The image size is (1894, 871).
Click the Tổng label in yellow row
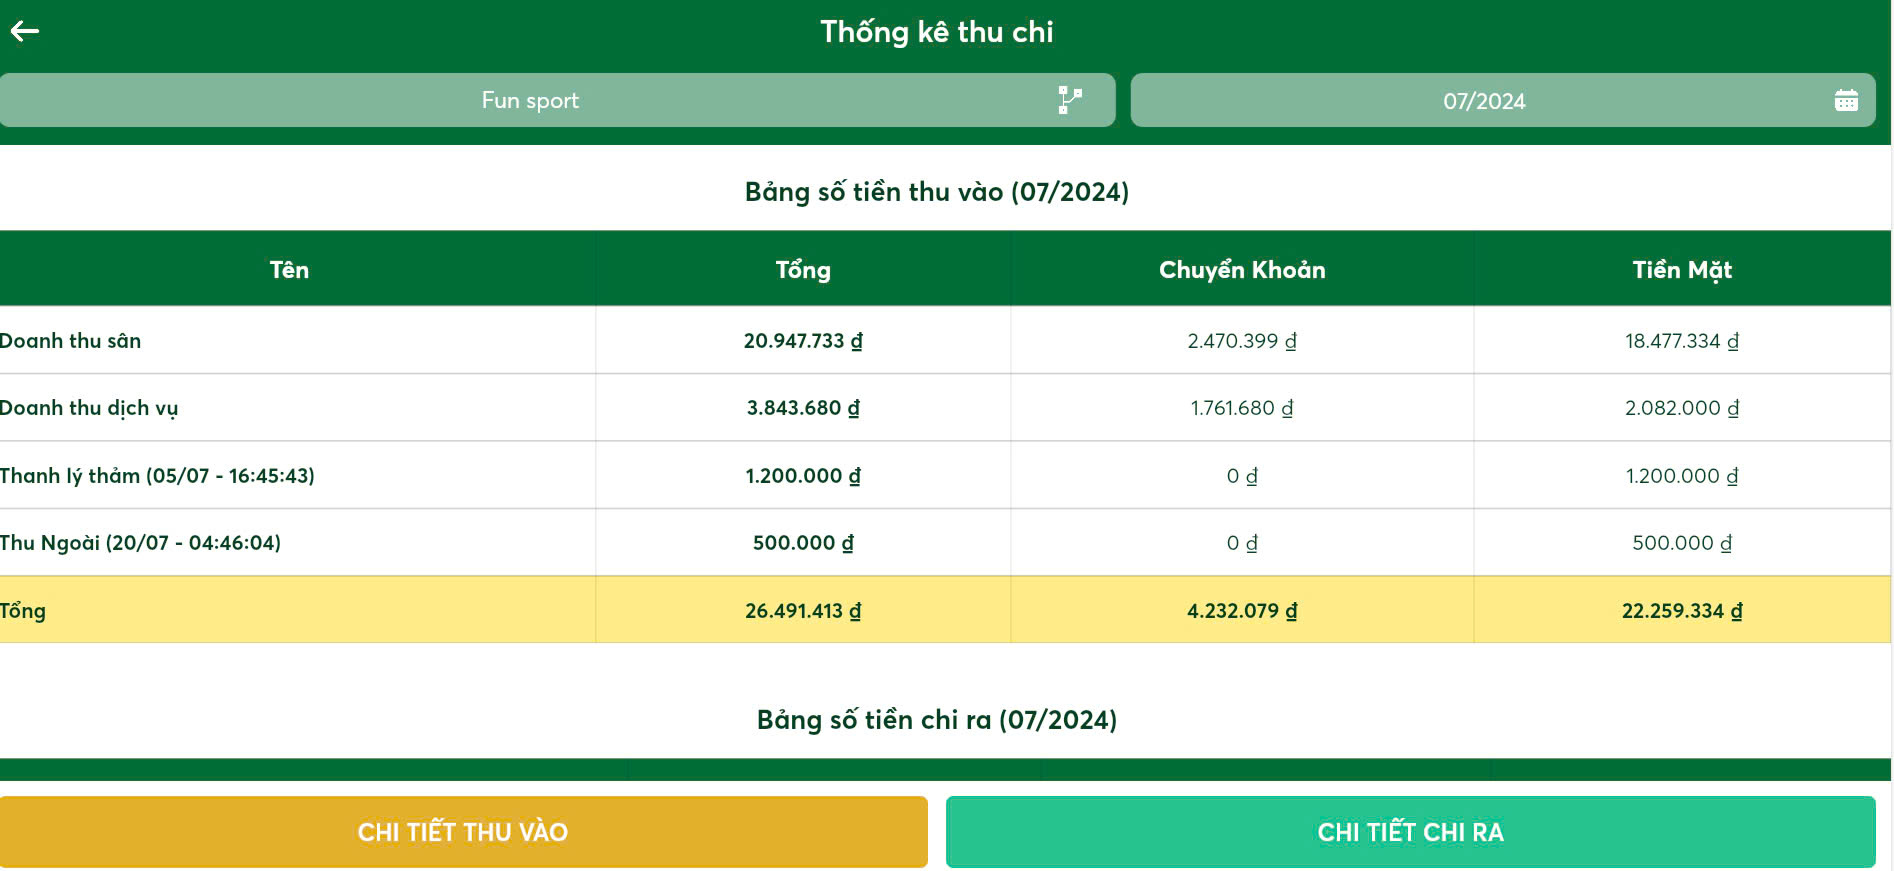pos(23,611)
